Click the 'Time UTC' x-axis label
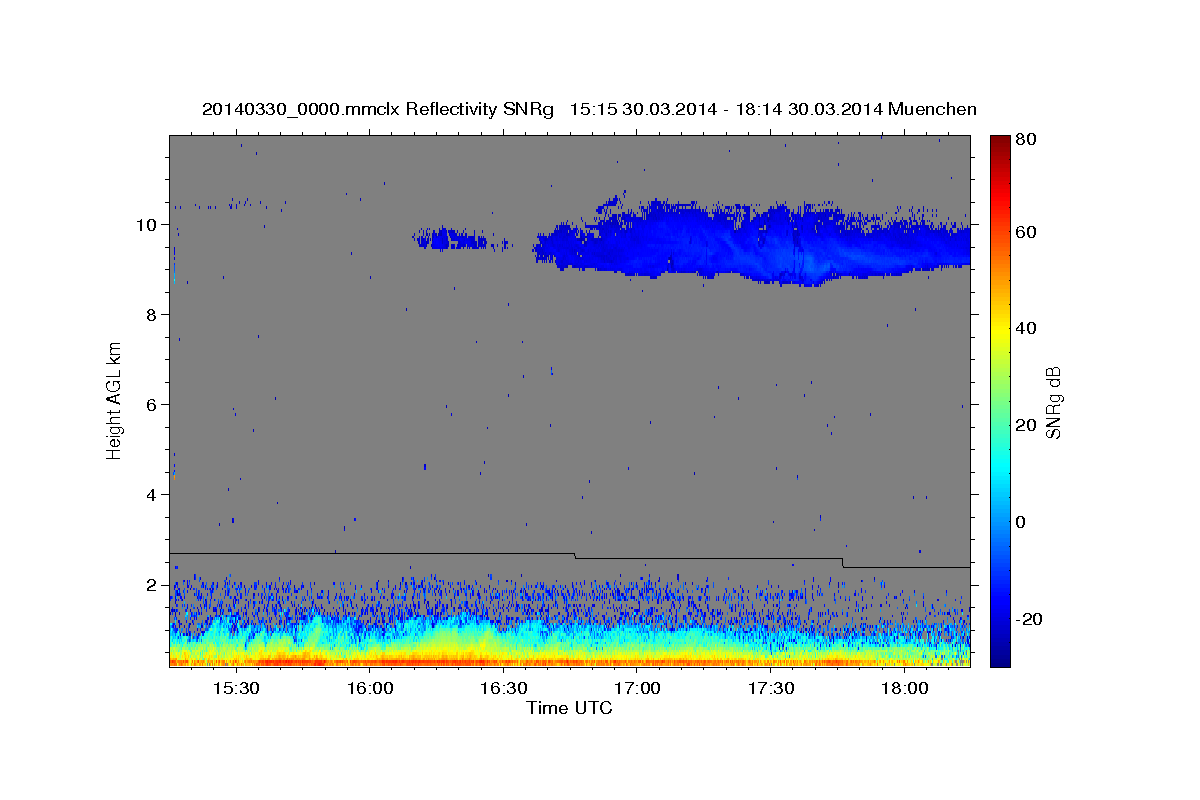 (569, 708)
